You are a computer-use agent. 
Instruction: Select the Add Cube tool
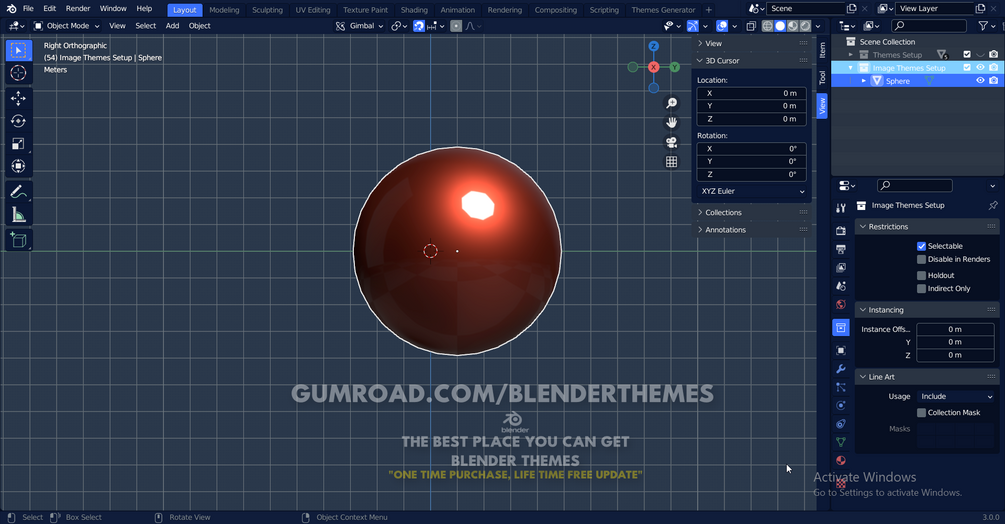coord(19,240)
